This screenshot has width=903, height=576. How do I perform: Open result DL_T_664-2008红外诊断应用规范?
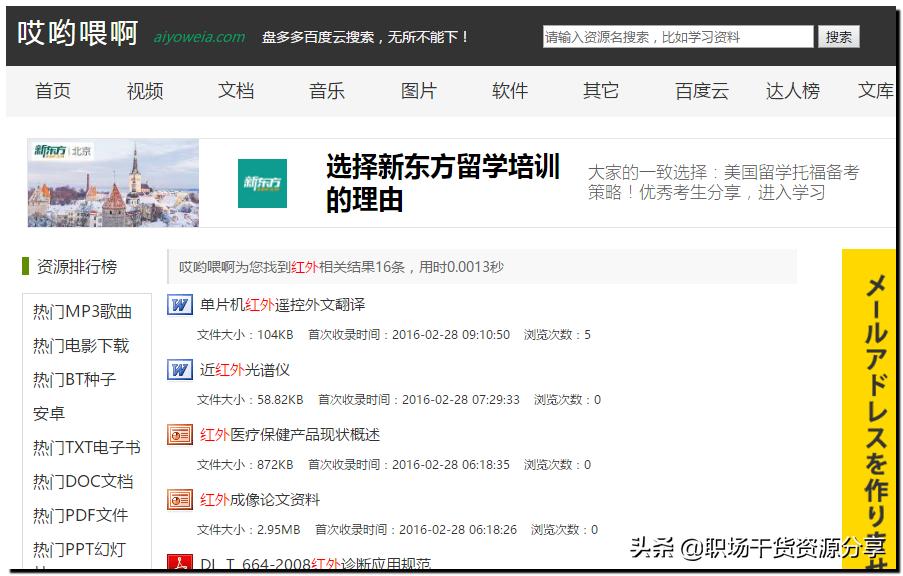(x=315, y=564)
